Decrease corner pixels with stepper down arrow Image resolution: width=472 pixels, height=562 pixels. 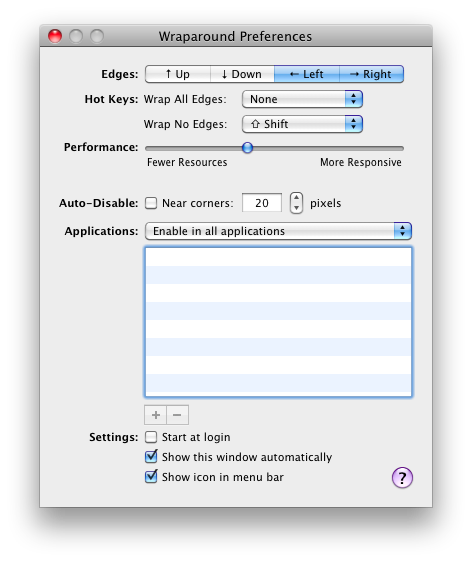296,208
